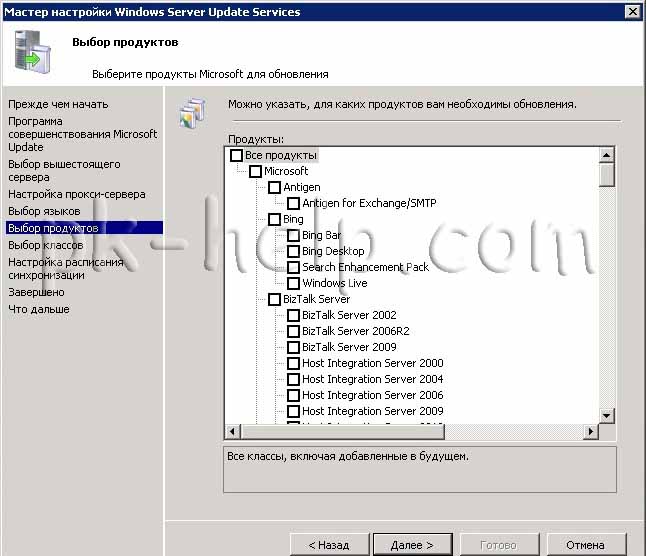Check Host Integration Server 2000 box
This screenshot has height=556, width=646.
pyautogui.click(x=293, y=363)
